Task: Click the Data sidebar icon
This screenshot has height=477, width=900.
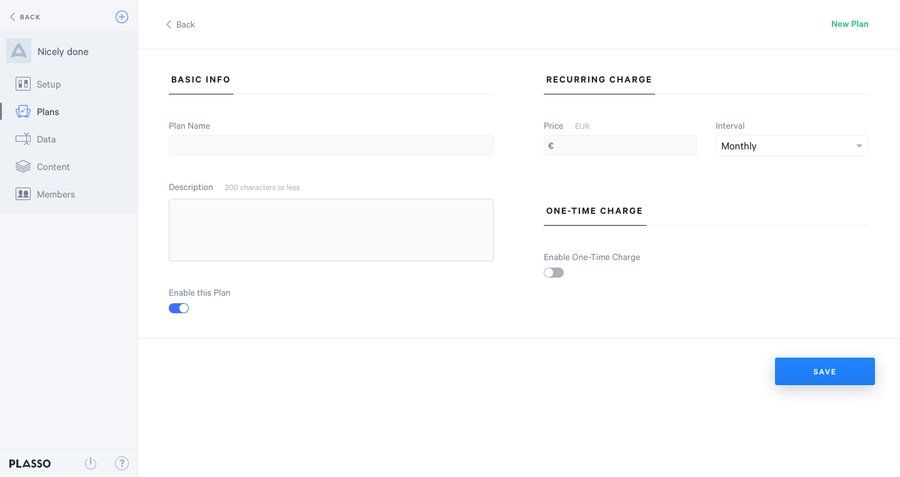Action: (x=23, y=139)
